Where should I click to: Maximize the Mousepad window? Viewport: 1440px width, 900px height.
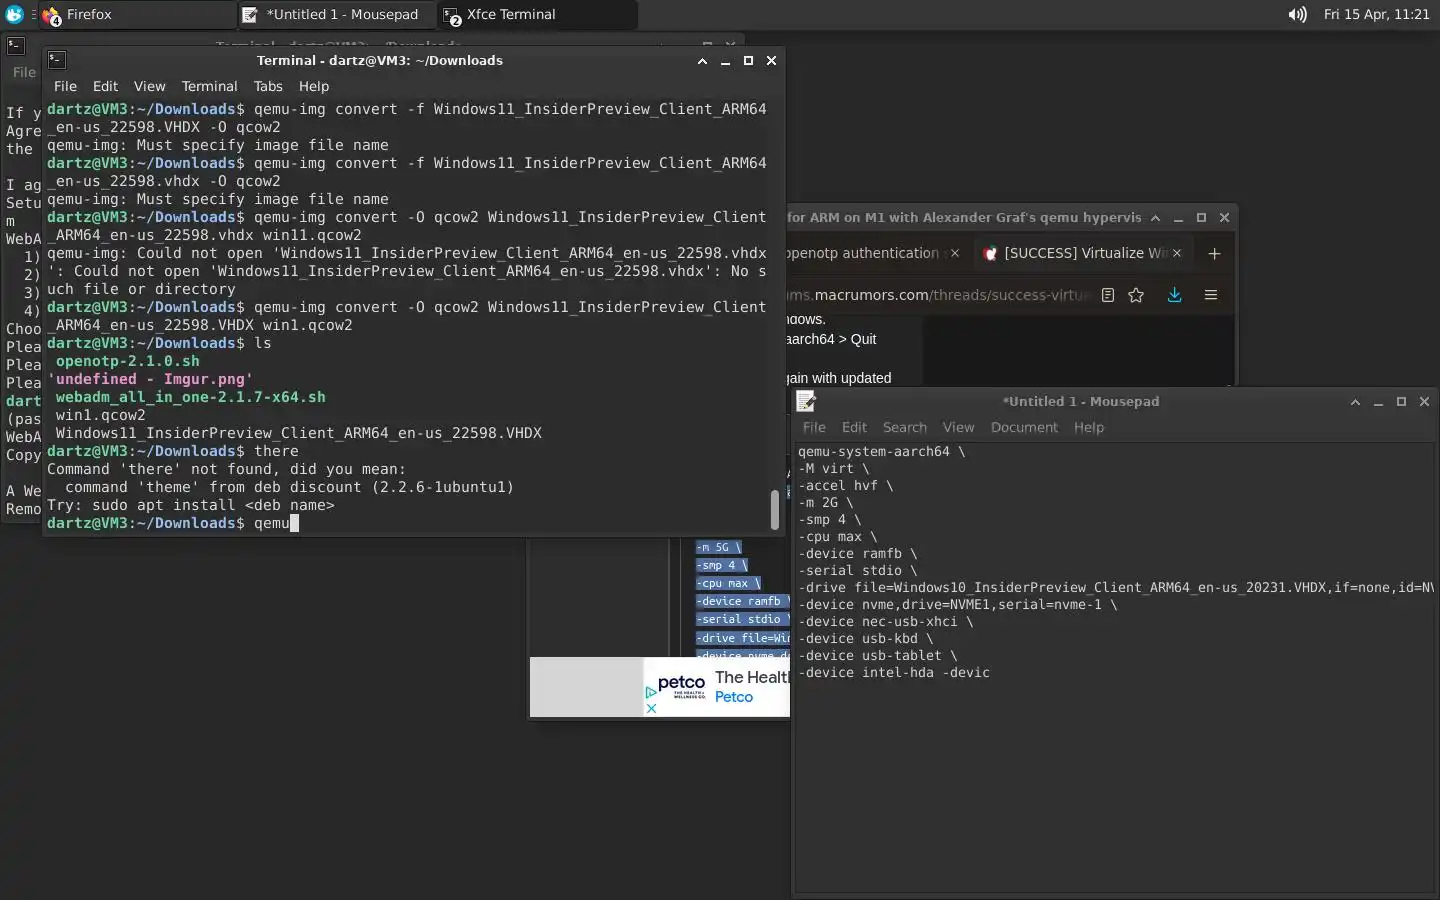tap(1401, 401)
